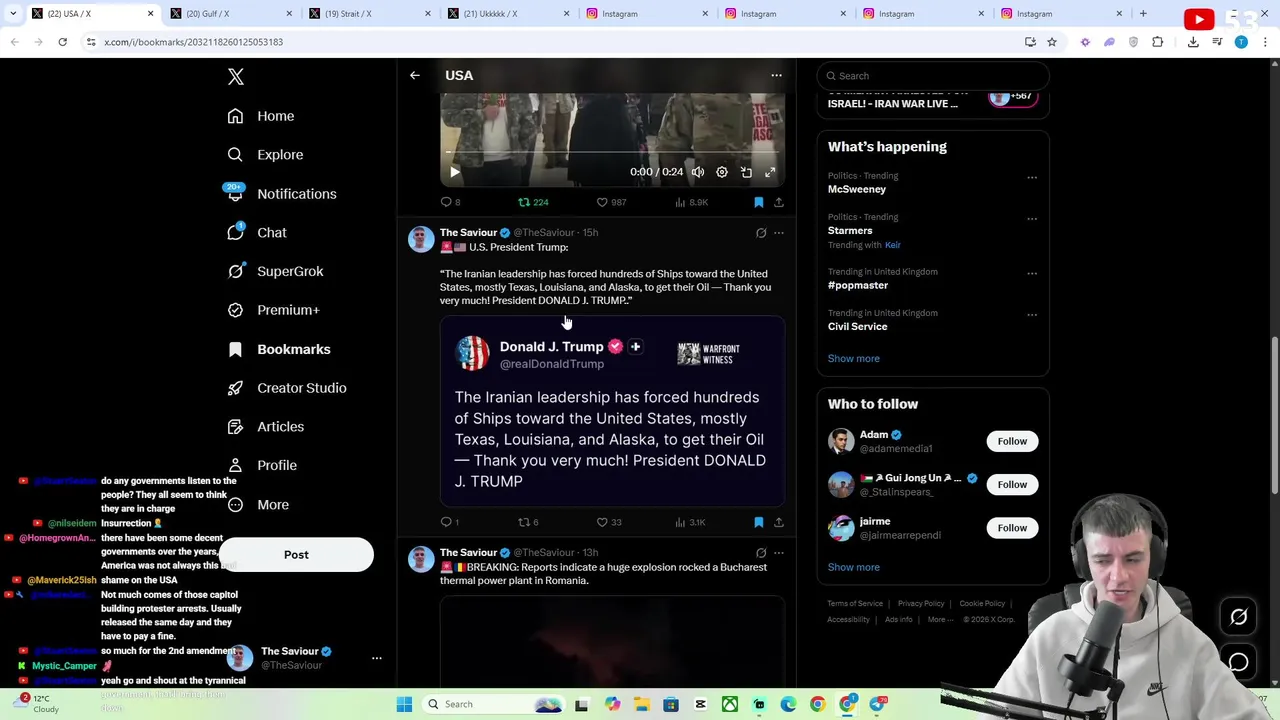Viewport: 1280px width, 720px height.
Task: Open Profile in sidebar
Action: click(x=261, y=465)
